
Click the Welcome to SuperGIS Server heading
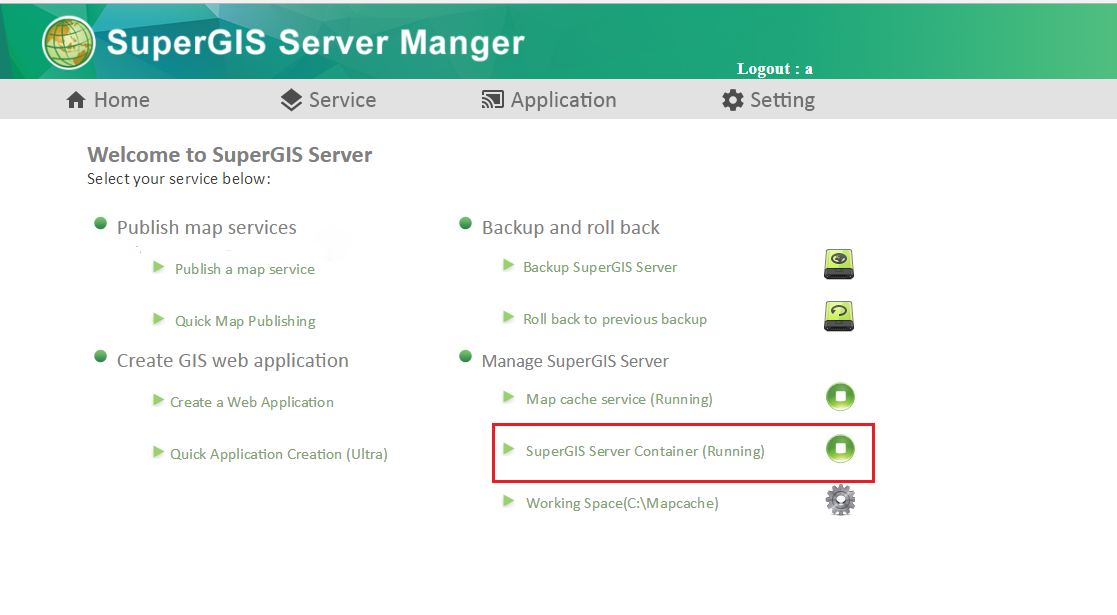click(x=229, y=155)
